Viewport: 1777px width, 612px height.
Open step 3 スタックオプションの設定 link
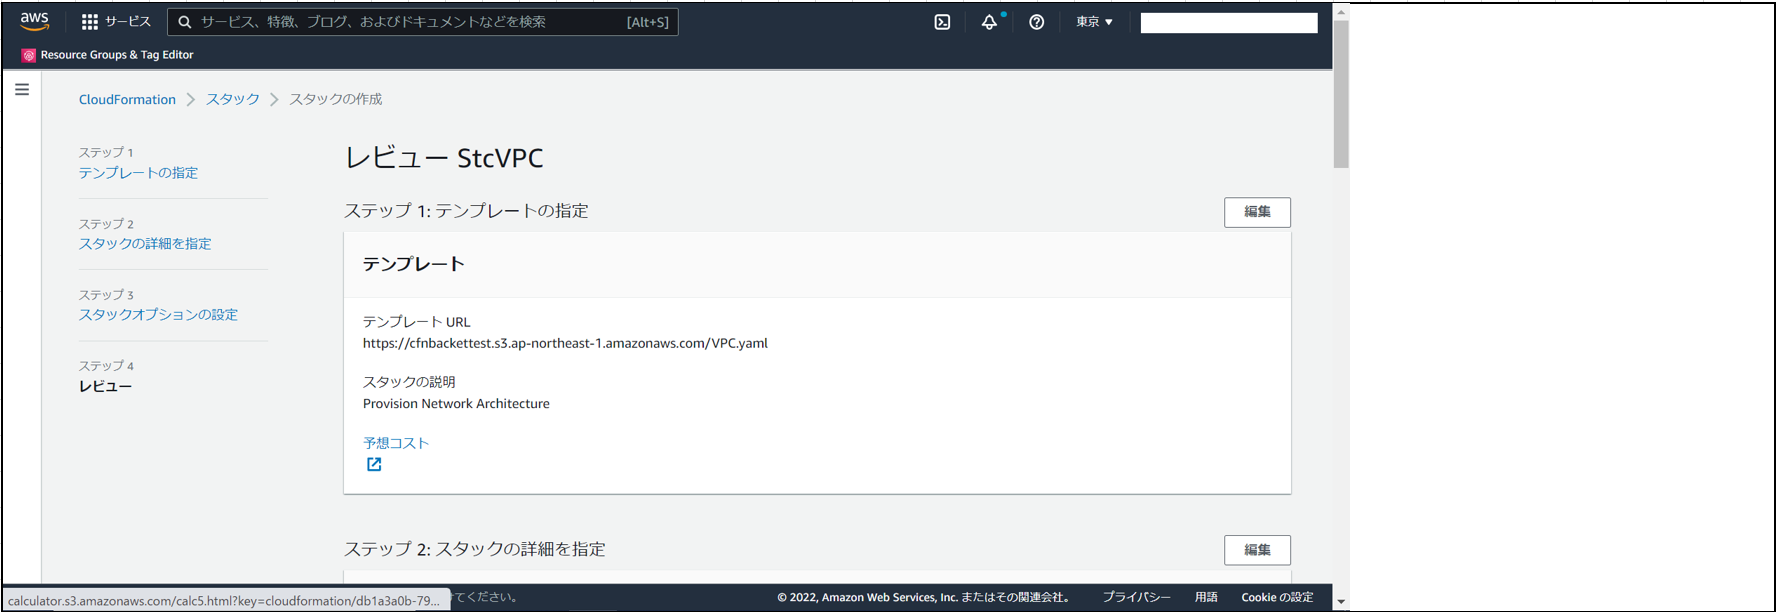pos(158,315)
